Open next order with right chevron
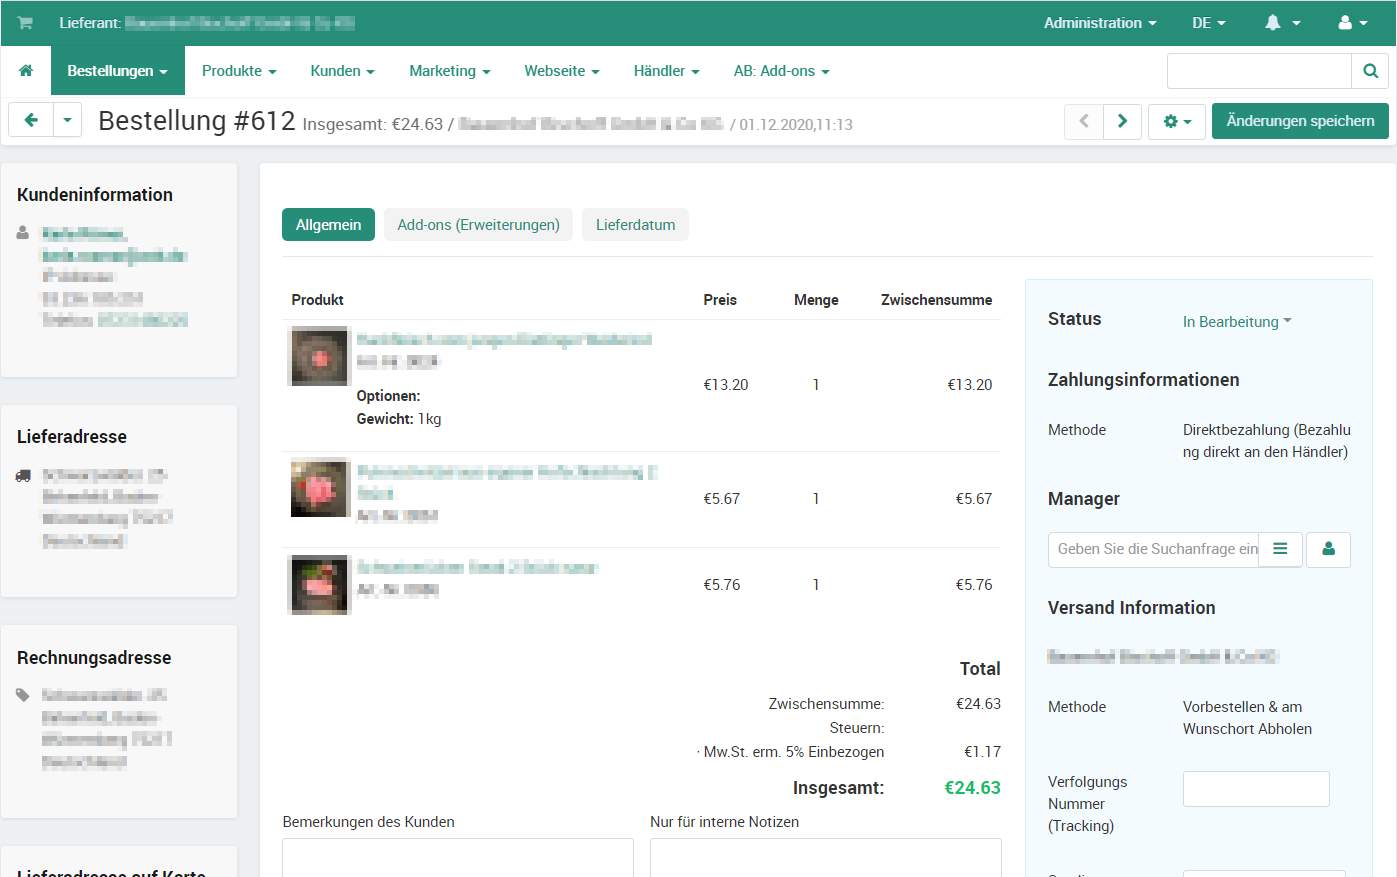This screenshot has height=877, width=1397. point(1122,121)
